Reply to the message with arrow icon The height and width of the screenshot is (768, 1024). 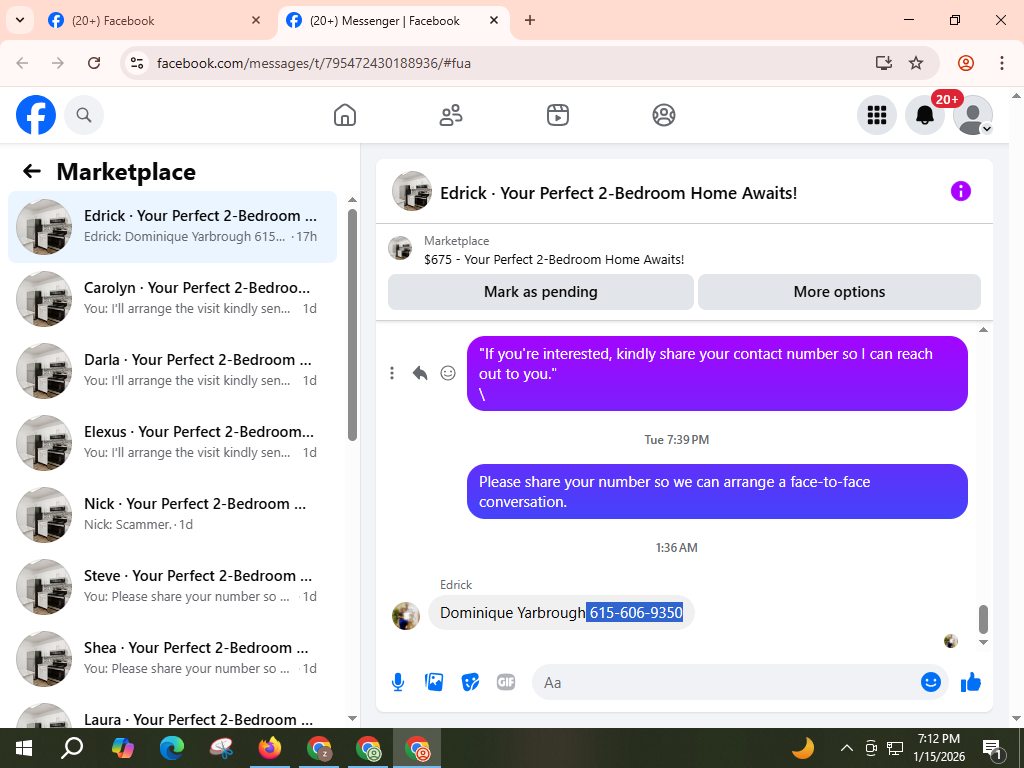[x=420, y=373]
